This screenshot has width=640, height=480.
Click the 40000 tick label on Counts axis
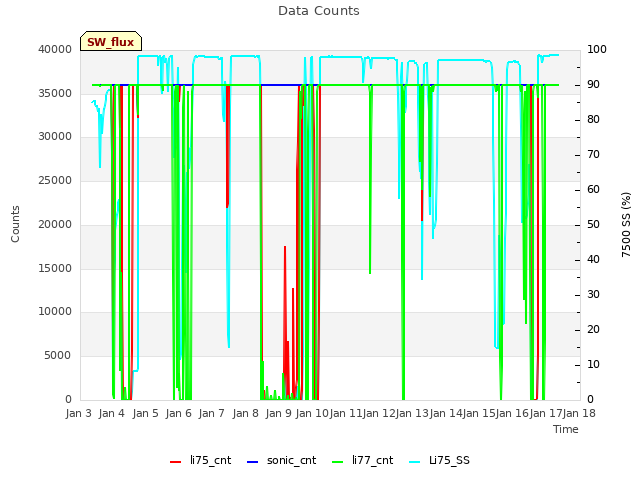55,49
